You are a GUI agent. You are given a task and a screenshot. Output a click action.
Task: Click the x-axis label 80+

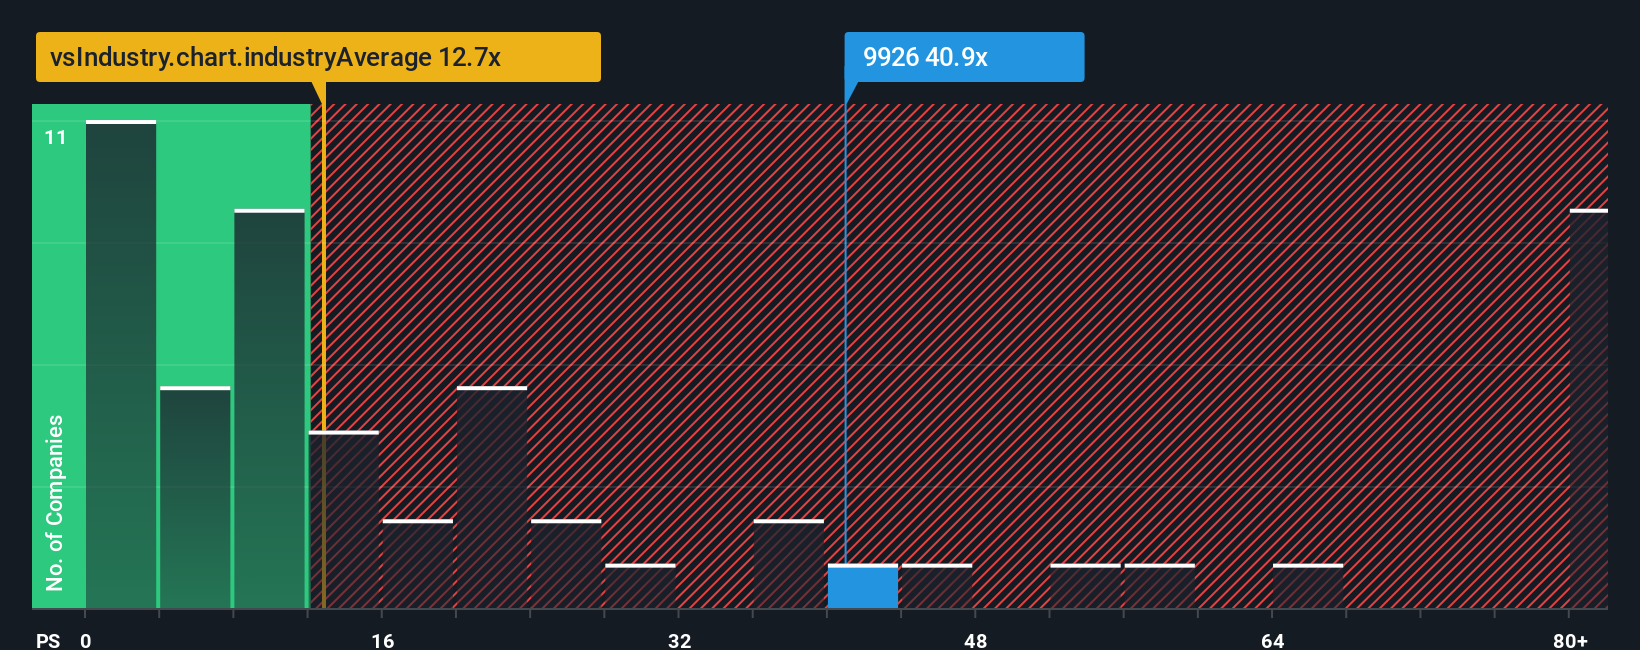[x=1571, y=640]
